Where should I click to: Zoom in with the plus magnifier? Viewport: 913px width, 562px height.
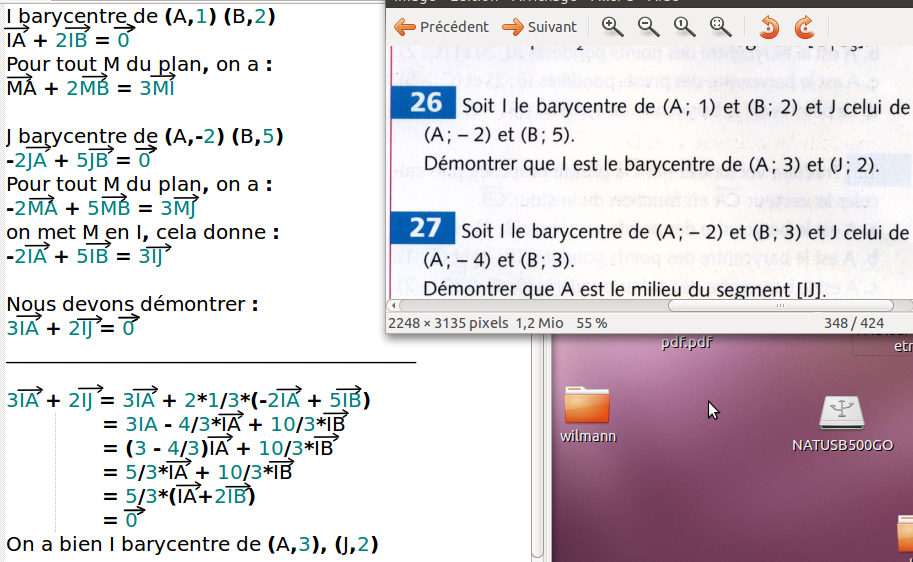[x=613, y=27]
